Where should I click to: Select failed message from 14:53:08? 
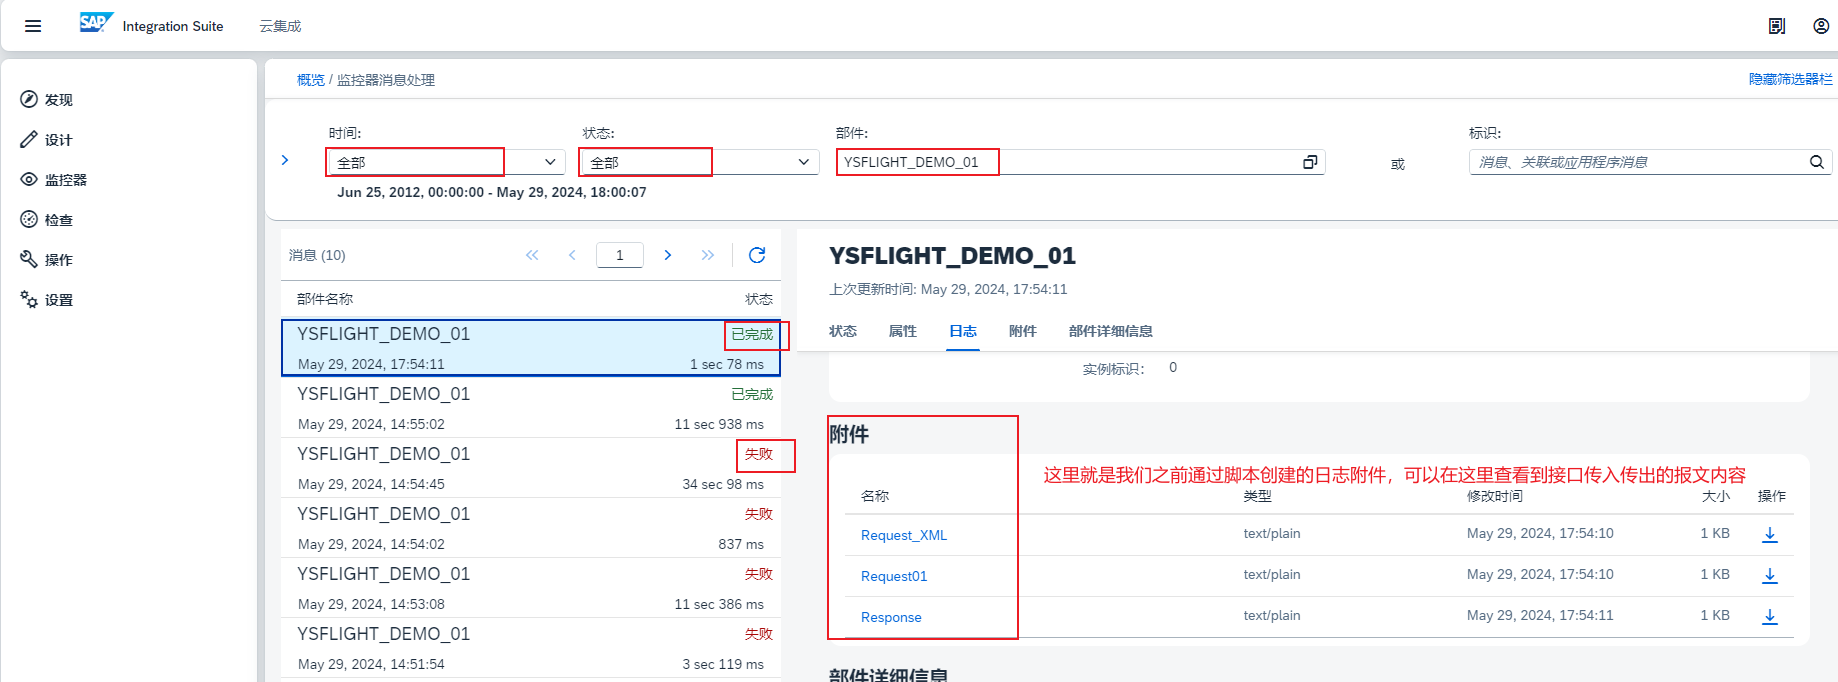[531, 588]
